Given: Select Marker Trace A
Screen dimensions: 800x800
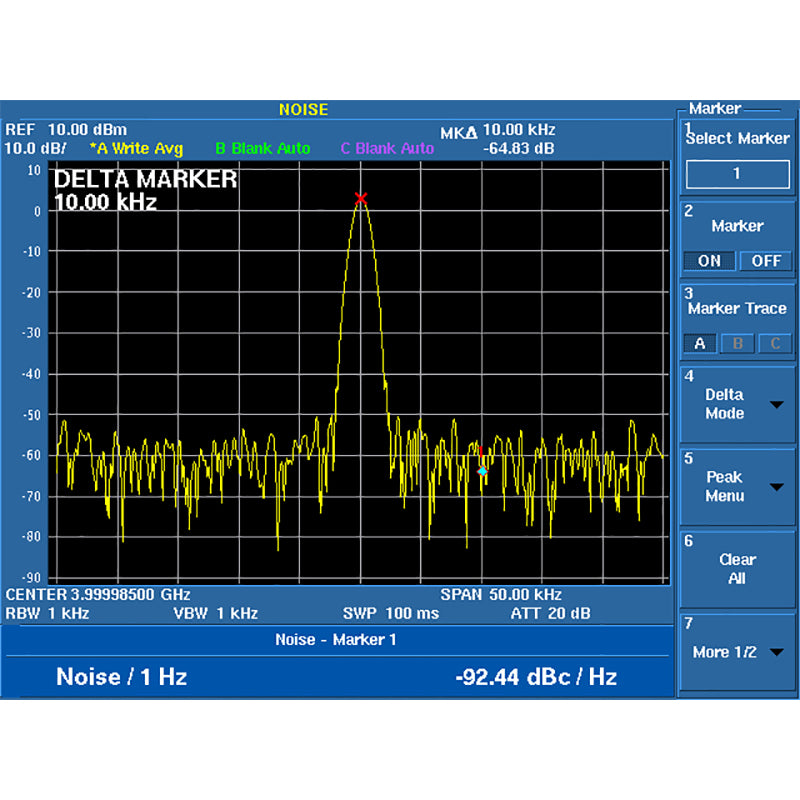Looking at the screenshot, I should [x=699, y=344].
